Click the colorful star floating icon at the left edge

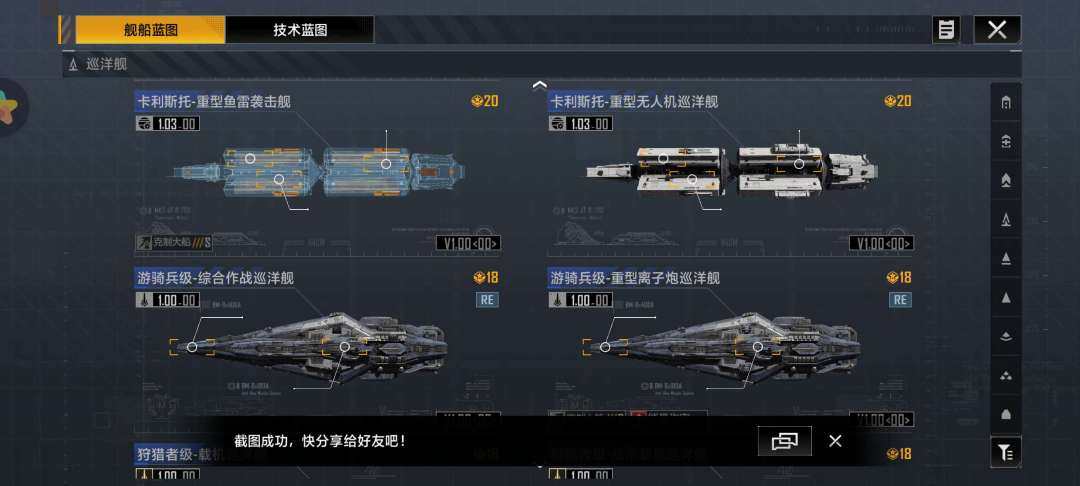(8, 109)
